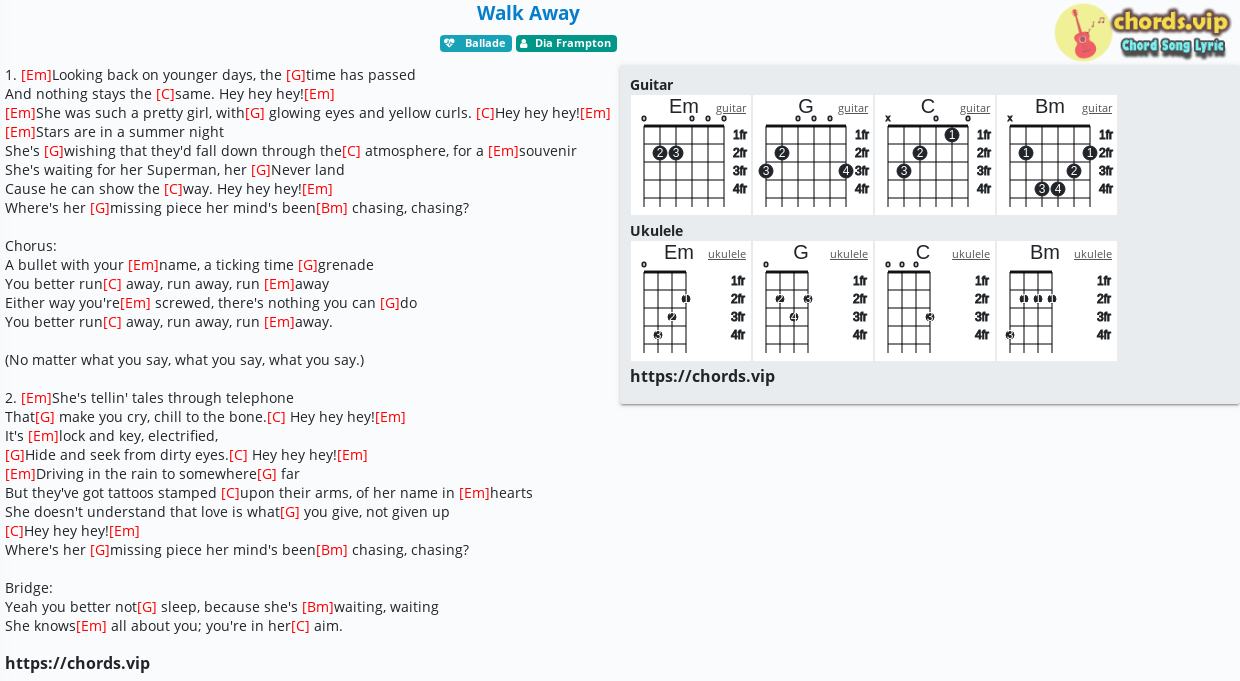Click the first [Em] chord in verse 1
Image resolution: width=1240 pixels, height=681 pixels.
[36, 75]
